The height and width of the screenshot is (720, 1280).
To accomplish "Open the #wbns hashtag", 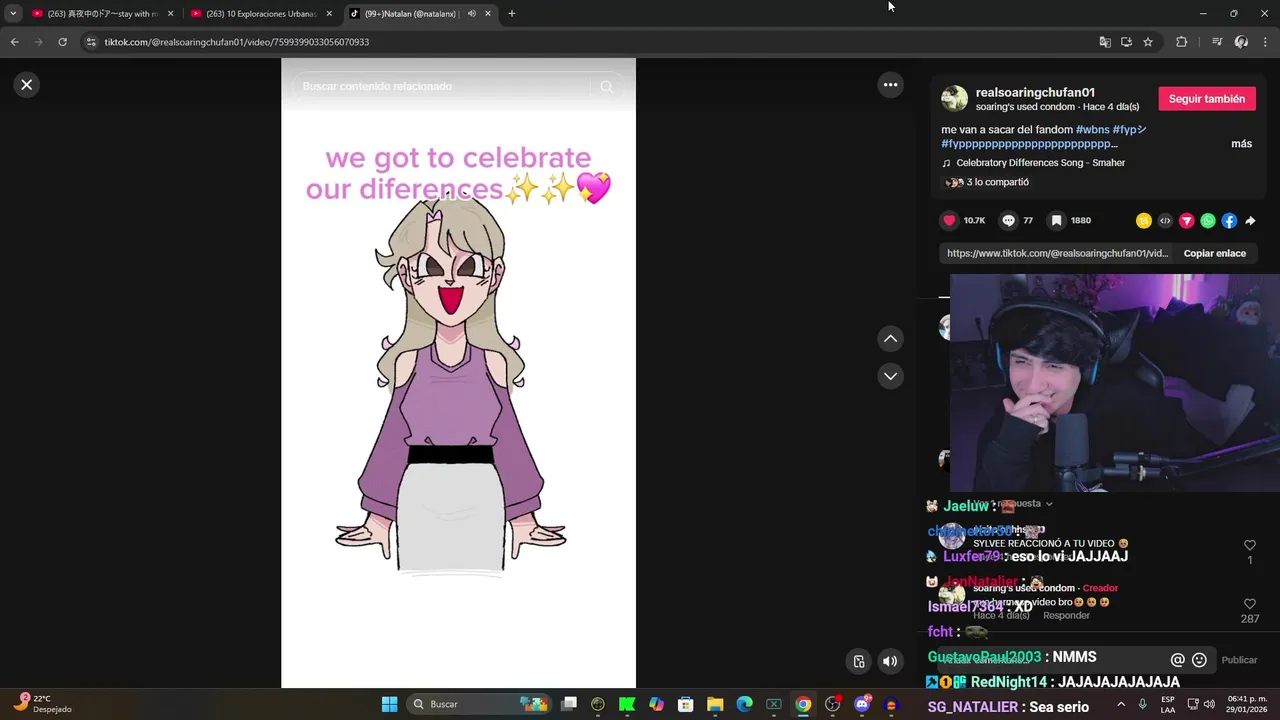I will coord(1092,130).
